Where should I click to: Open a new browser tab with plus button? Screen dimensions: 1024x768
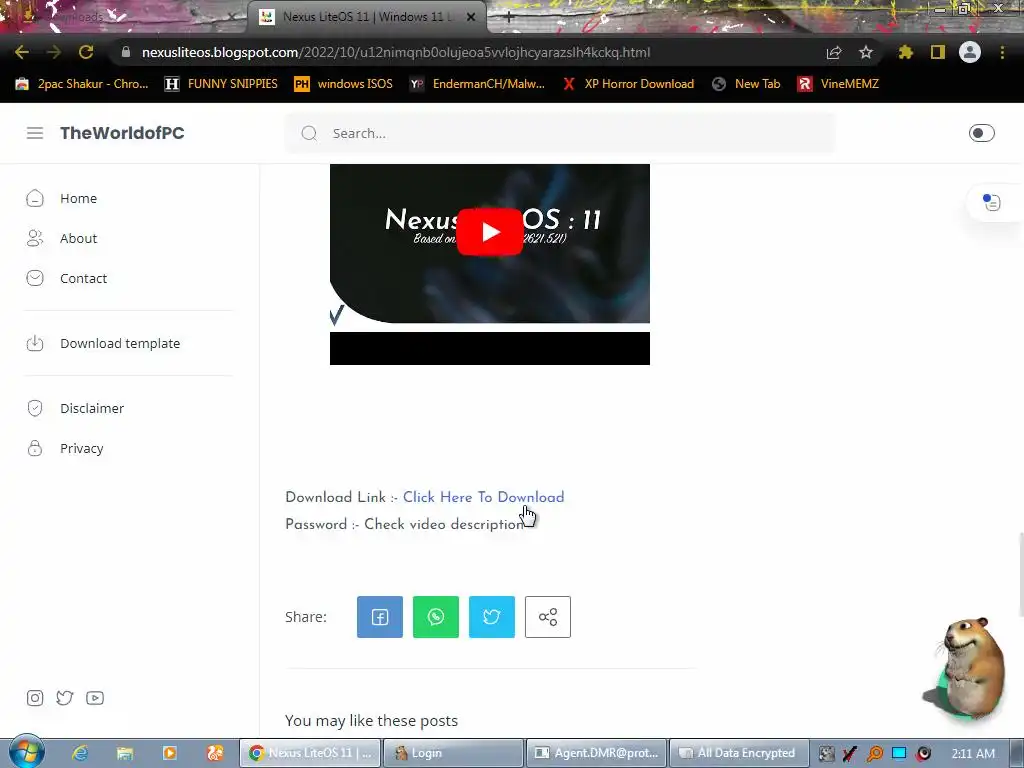[509, 16]
